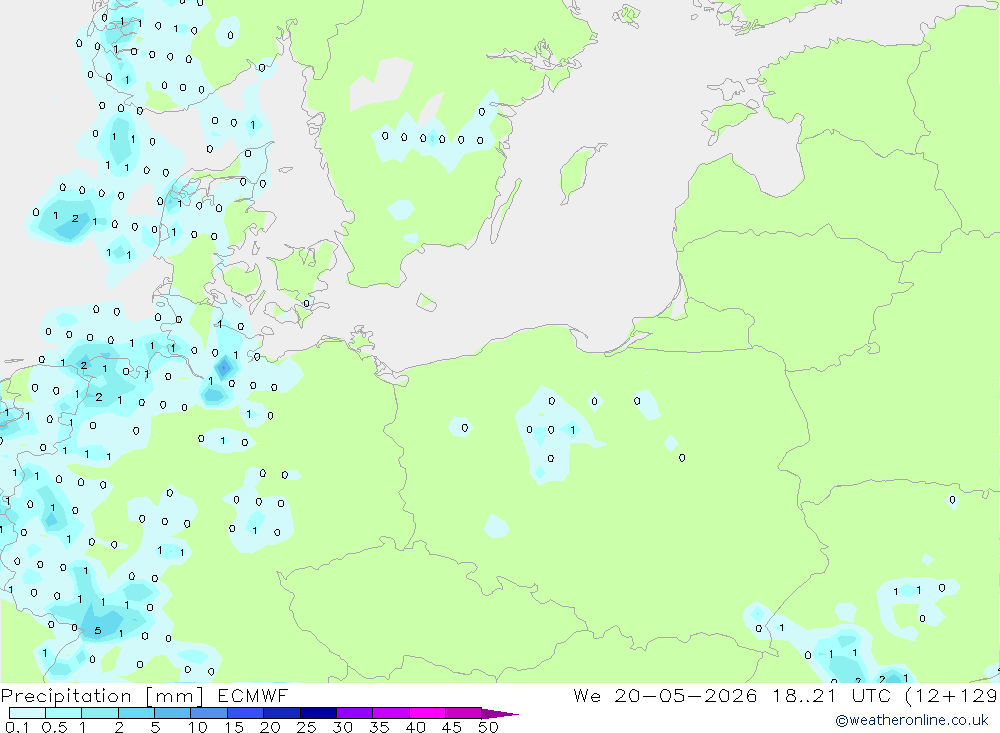Click the 'Precipitation [mm]' title text
This screenshot has height=733, width=1000.
coord(101,695)
